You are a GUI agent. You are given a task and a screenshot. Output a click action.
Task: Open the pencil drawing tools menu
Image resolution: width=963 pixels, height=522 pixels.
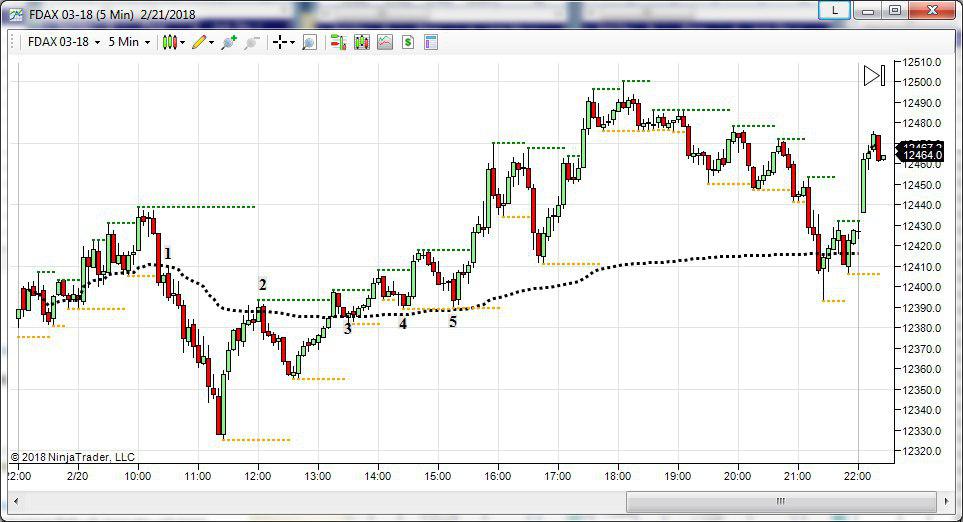203,42
